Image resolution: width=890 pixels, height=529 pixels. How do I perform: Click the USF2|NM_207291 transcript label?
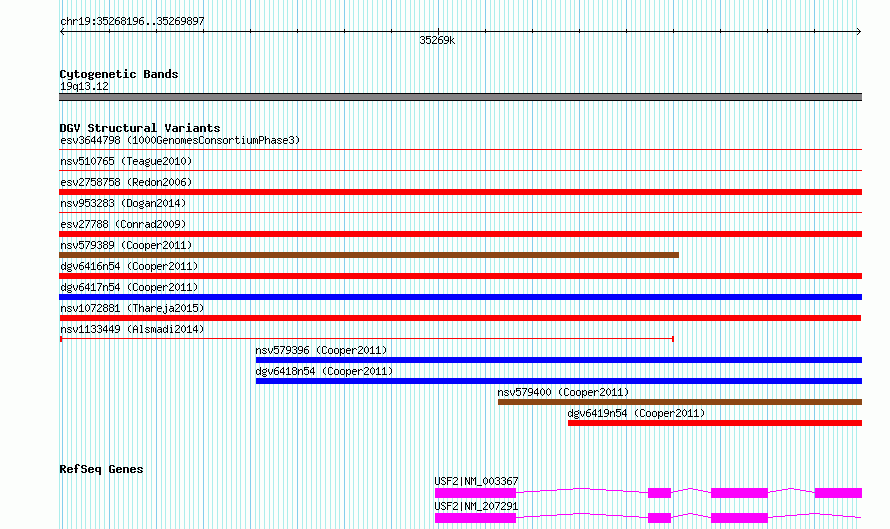[x=476, y=506]
